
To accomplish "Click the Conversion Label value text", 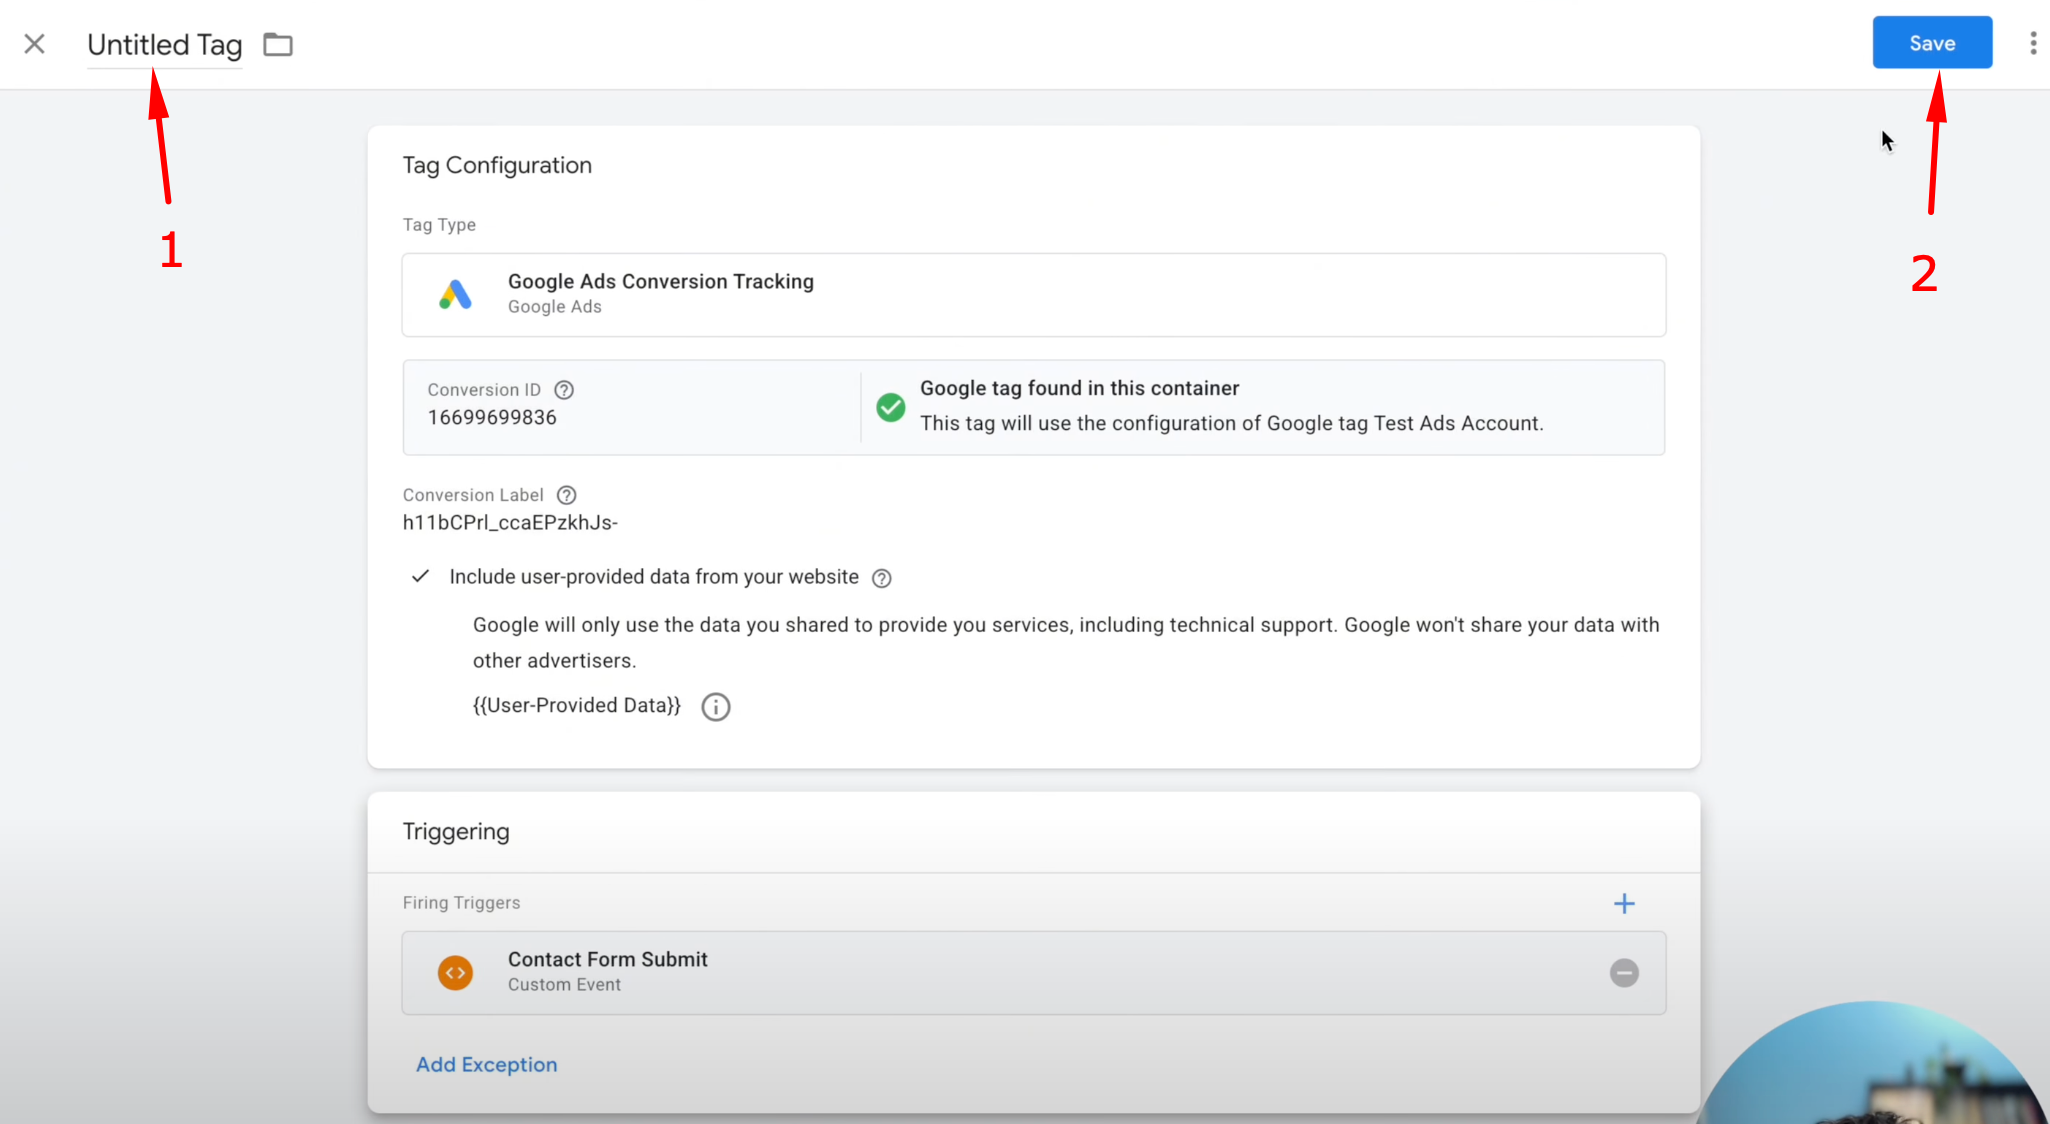I will pos(510,523).
